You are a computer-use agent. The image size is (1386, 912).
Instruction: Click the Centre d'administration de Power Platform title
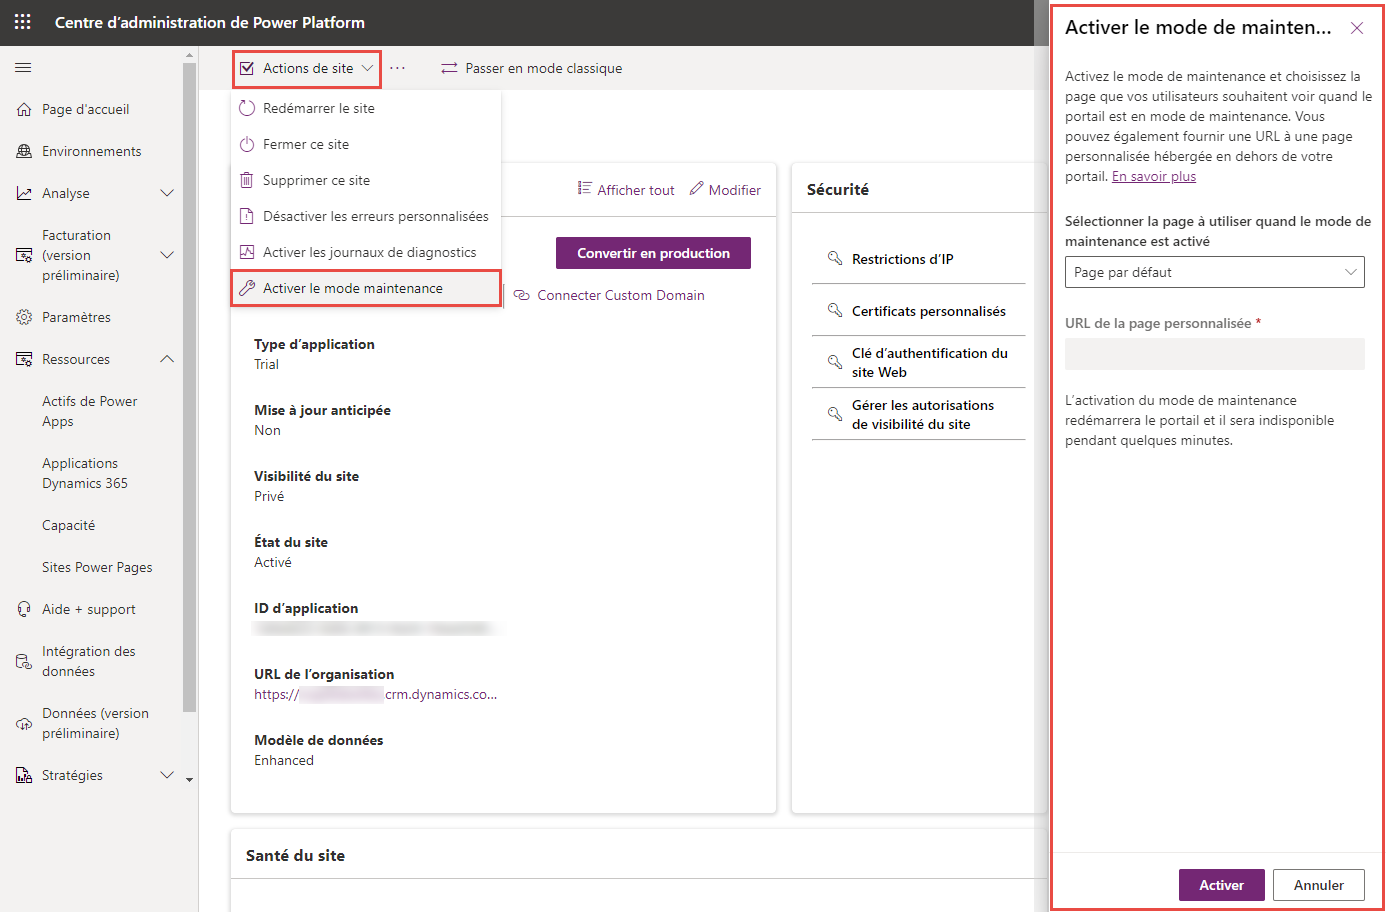point(210,22)
